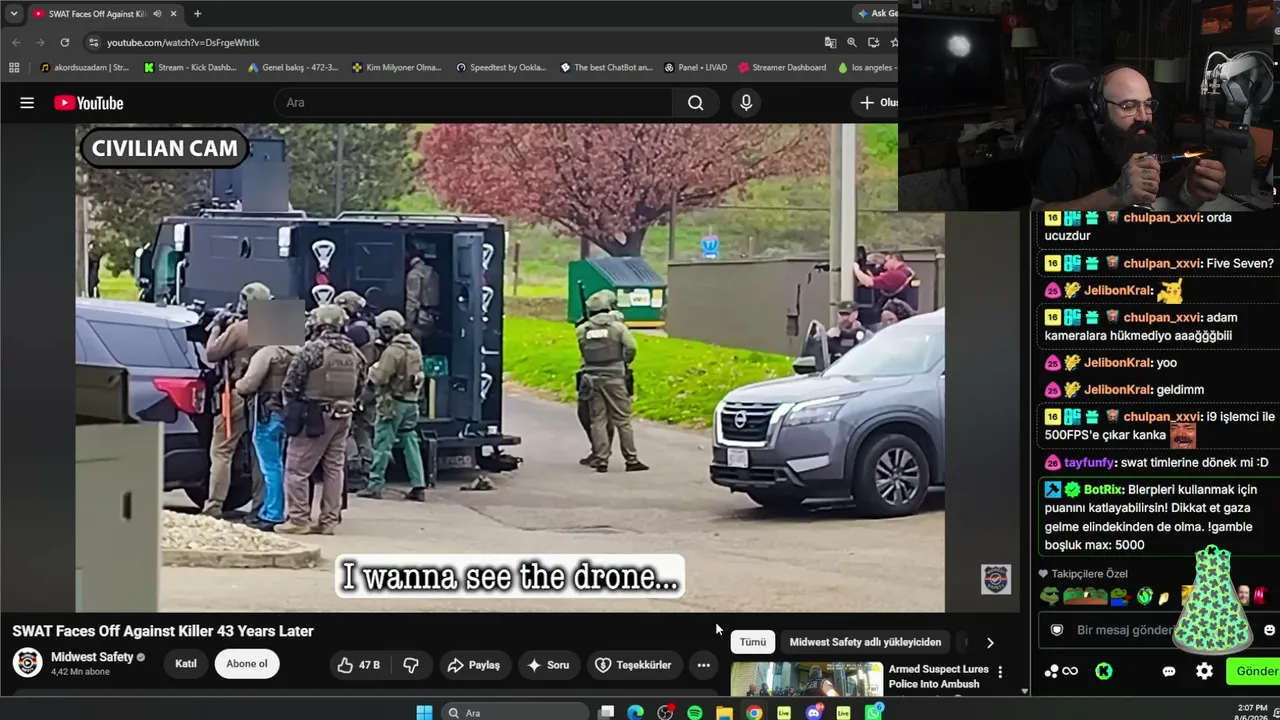
Task: Open the chat settings gear icon
Action: click(1204, 672)
